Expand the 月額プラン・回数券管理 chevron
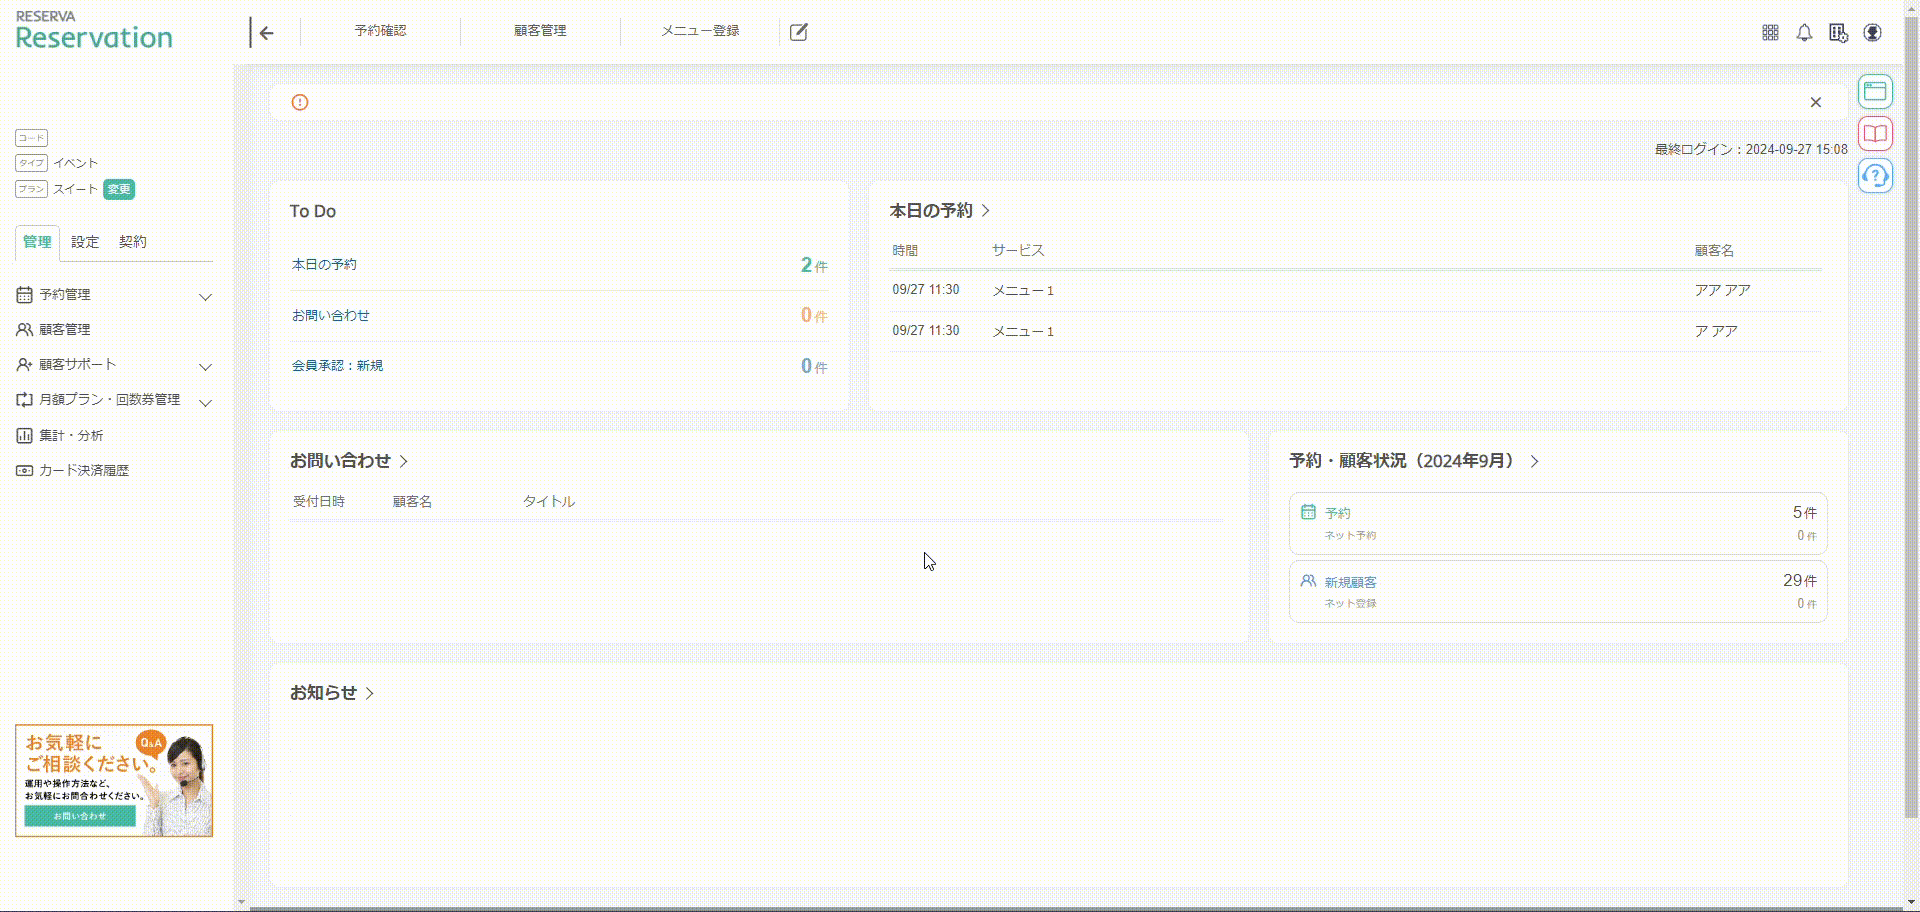1920x912 pixels. 205,403
